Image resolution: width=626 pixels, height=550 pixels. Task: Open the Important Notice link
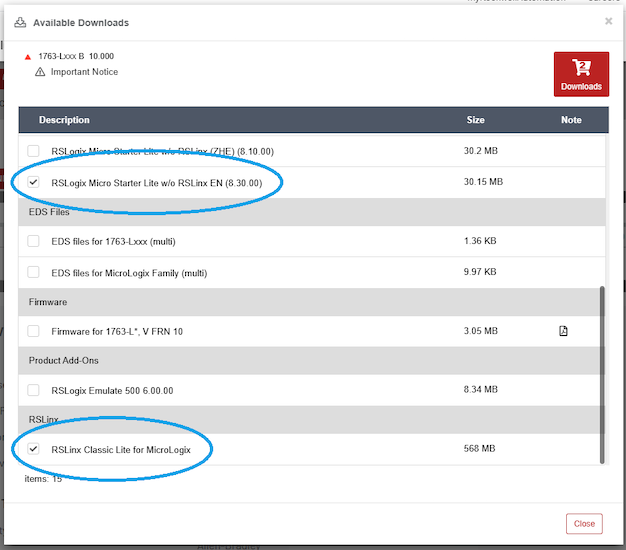[84, 72]
